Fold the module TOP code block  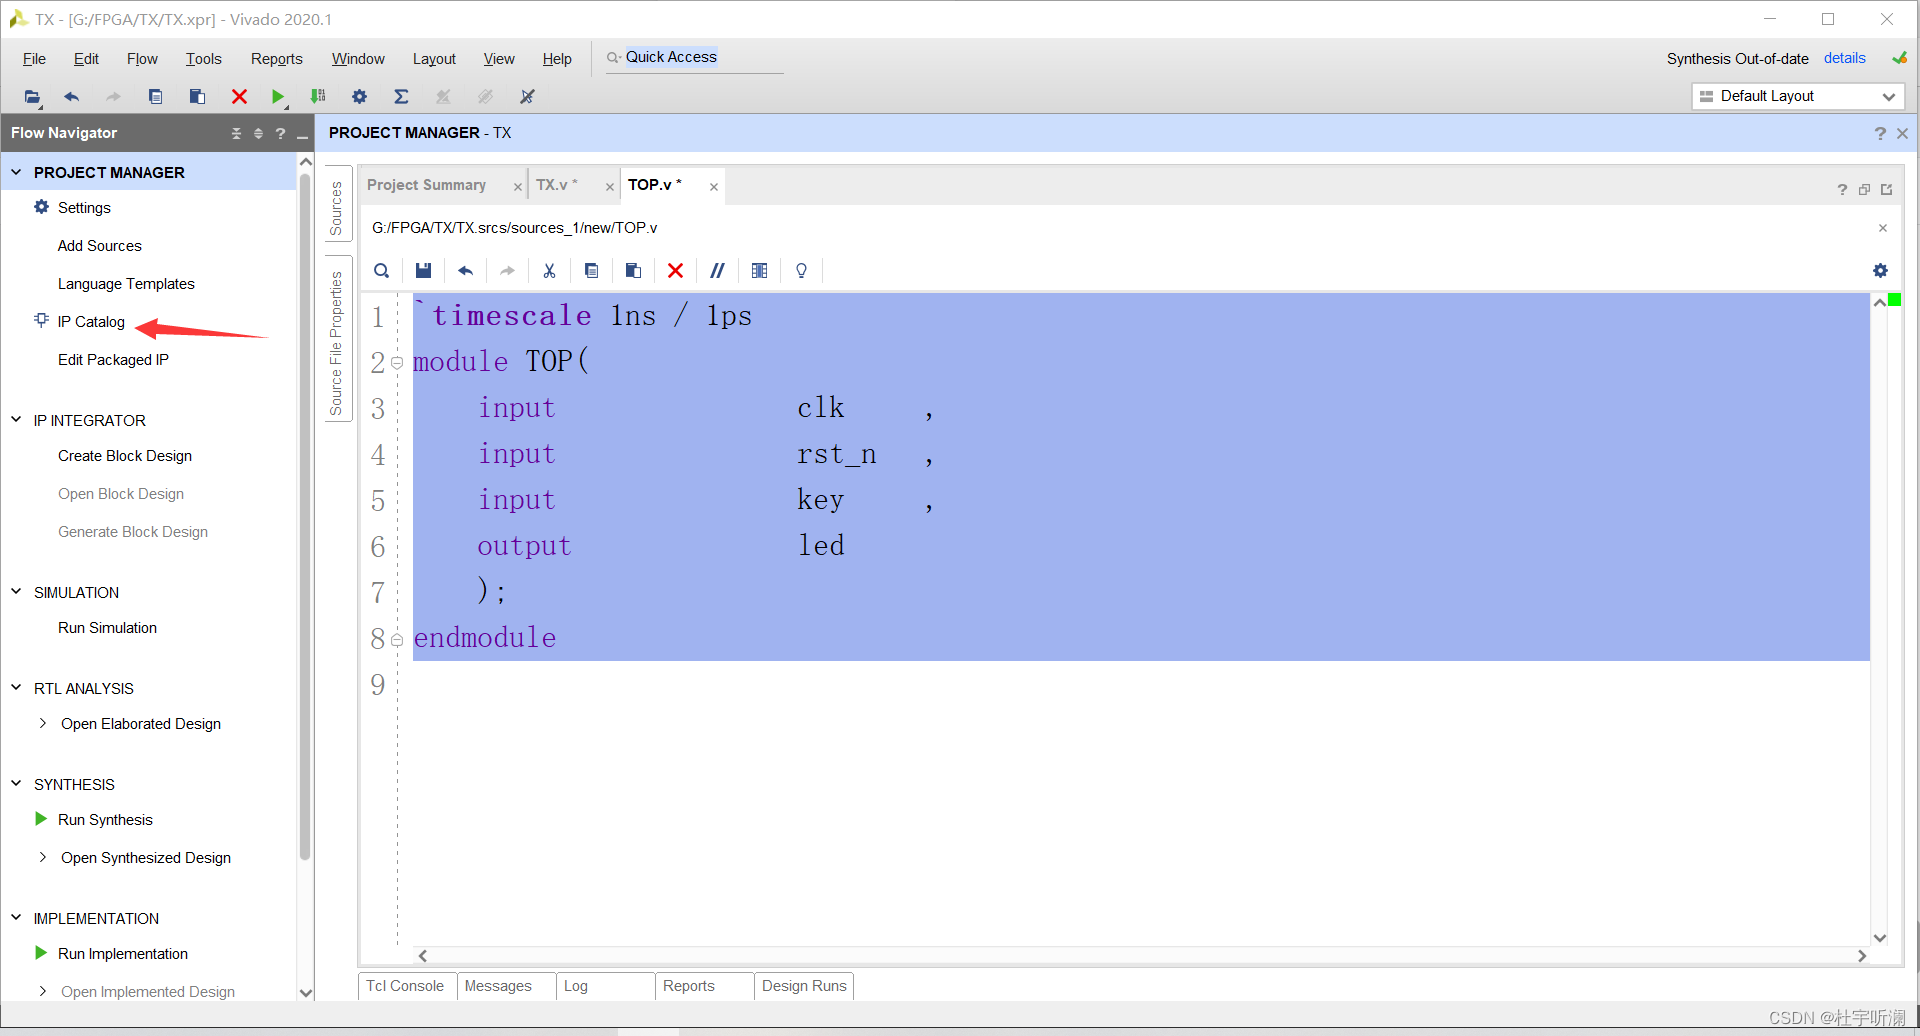click(x=397, y=363)
